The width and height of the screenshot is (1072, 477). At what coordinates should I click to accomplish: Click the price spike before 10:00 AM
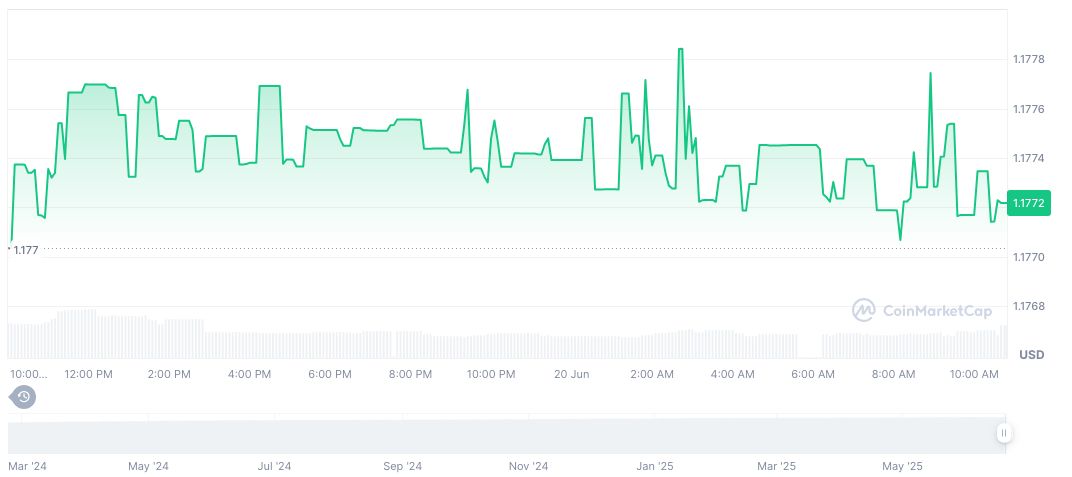pos(930,74)
